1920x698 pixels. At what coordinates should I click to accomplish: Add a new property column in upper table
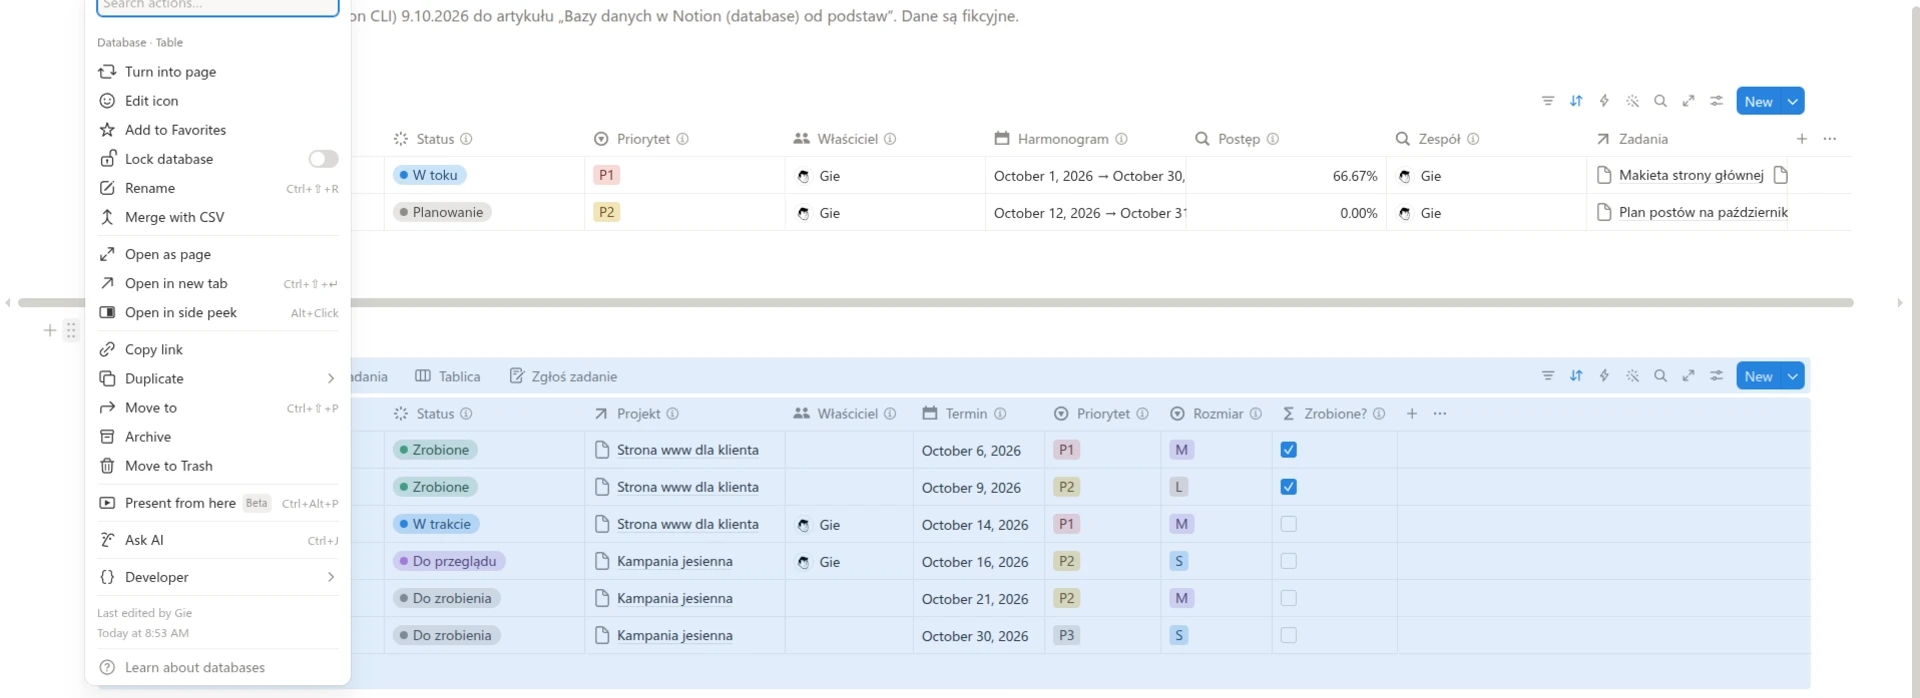1801,139
